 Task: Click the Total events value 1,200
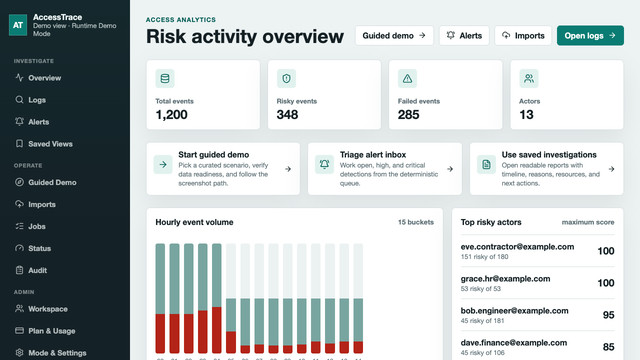tap(171, 115)
